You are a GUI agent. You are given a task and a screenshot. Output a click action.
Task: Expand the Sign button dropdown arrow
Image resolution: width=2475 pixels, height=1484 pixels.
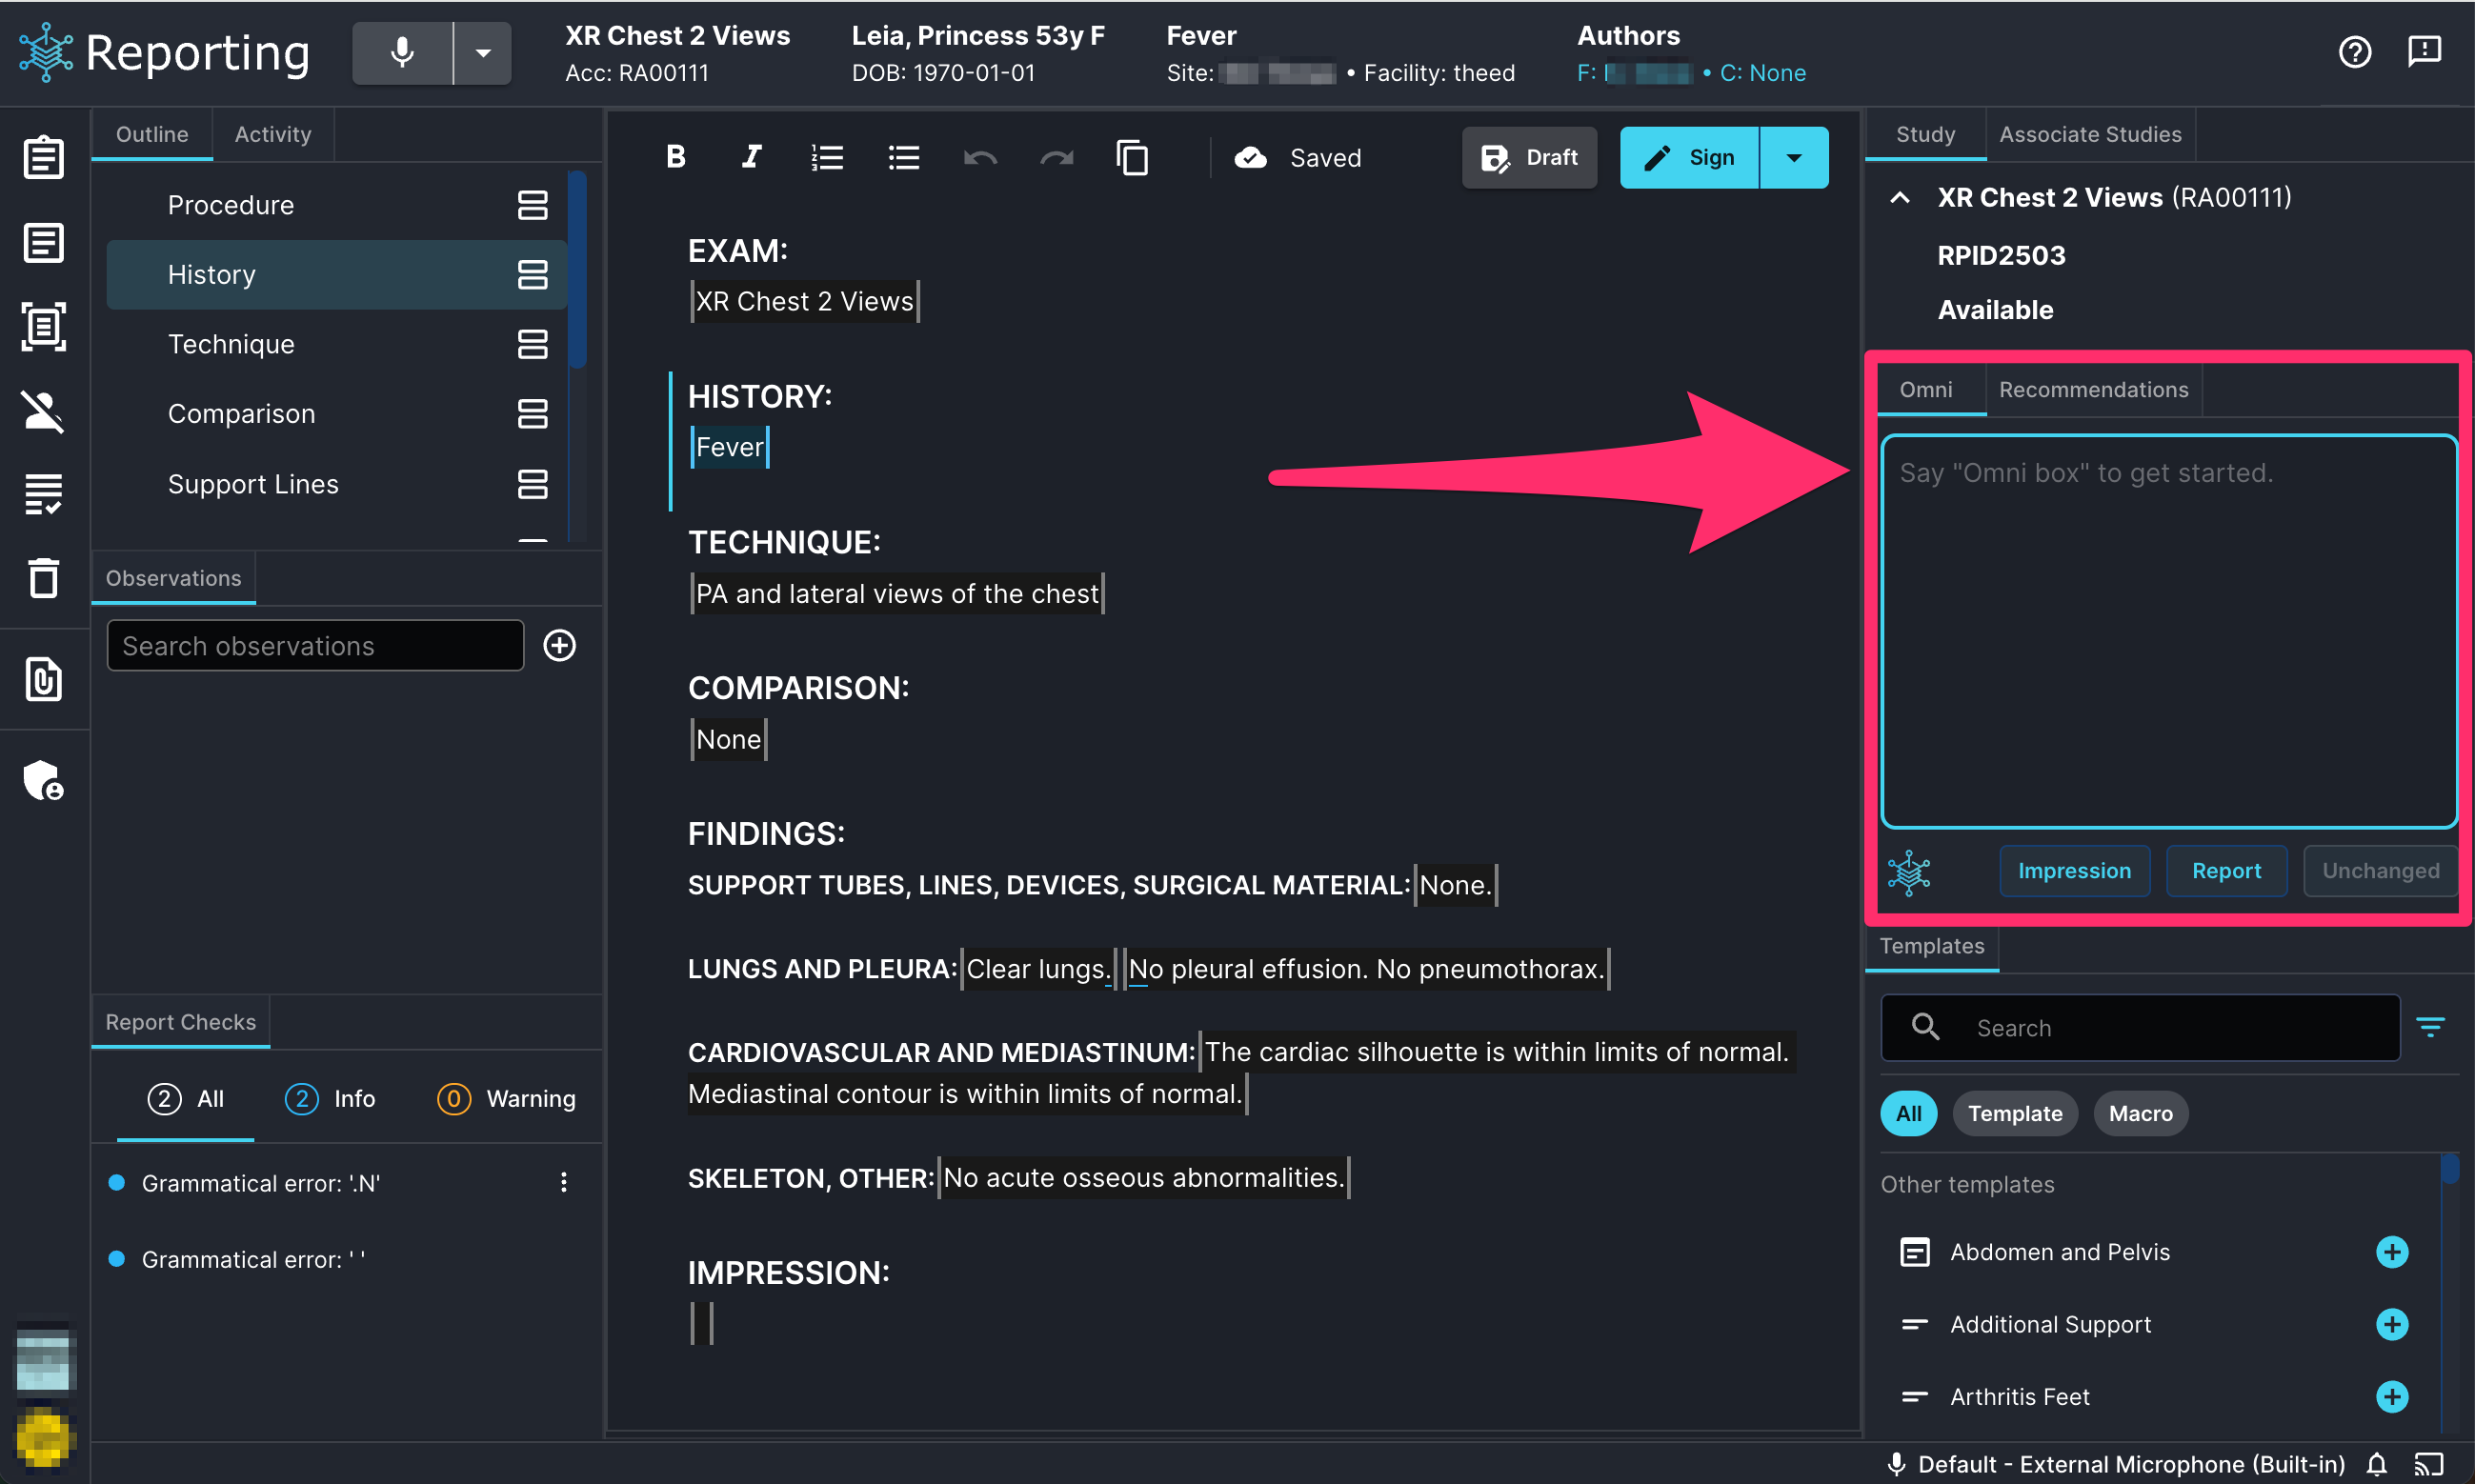1794,157
